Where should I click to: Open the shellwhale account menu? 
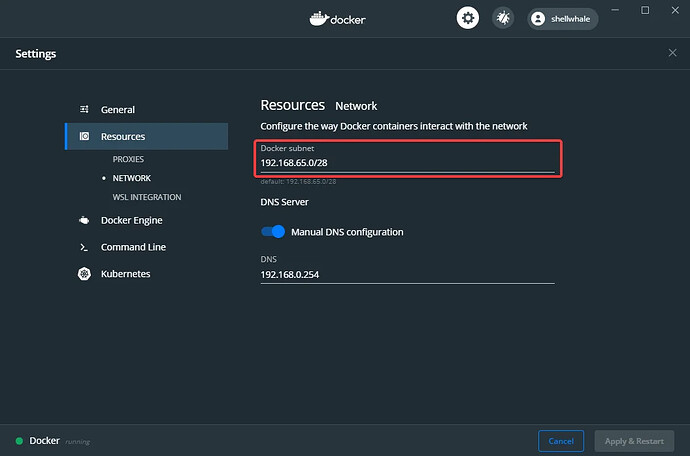(x=563, y=18)
